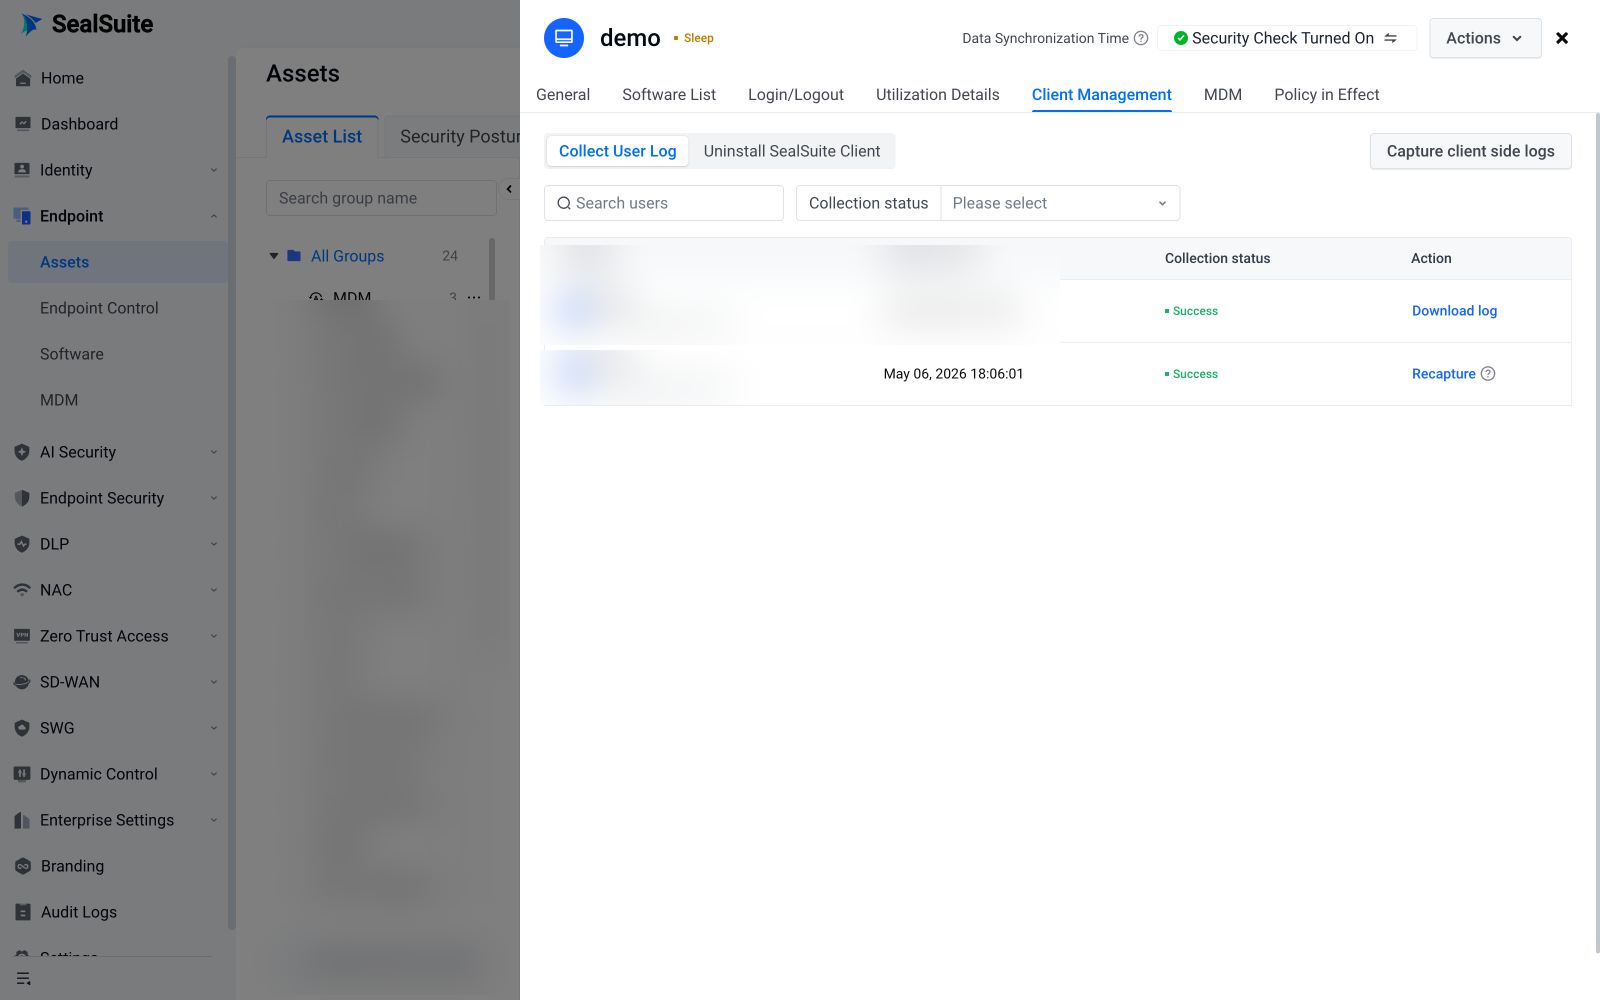Image resolution: width=1600 pixels, height=1000 pixels.
Task: Click the Audit Logs sidebar icon
Action: [22, 912]
